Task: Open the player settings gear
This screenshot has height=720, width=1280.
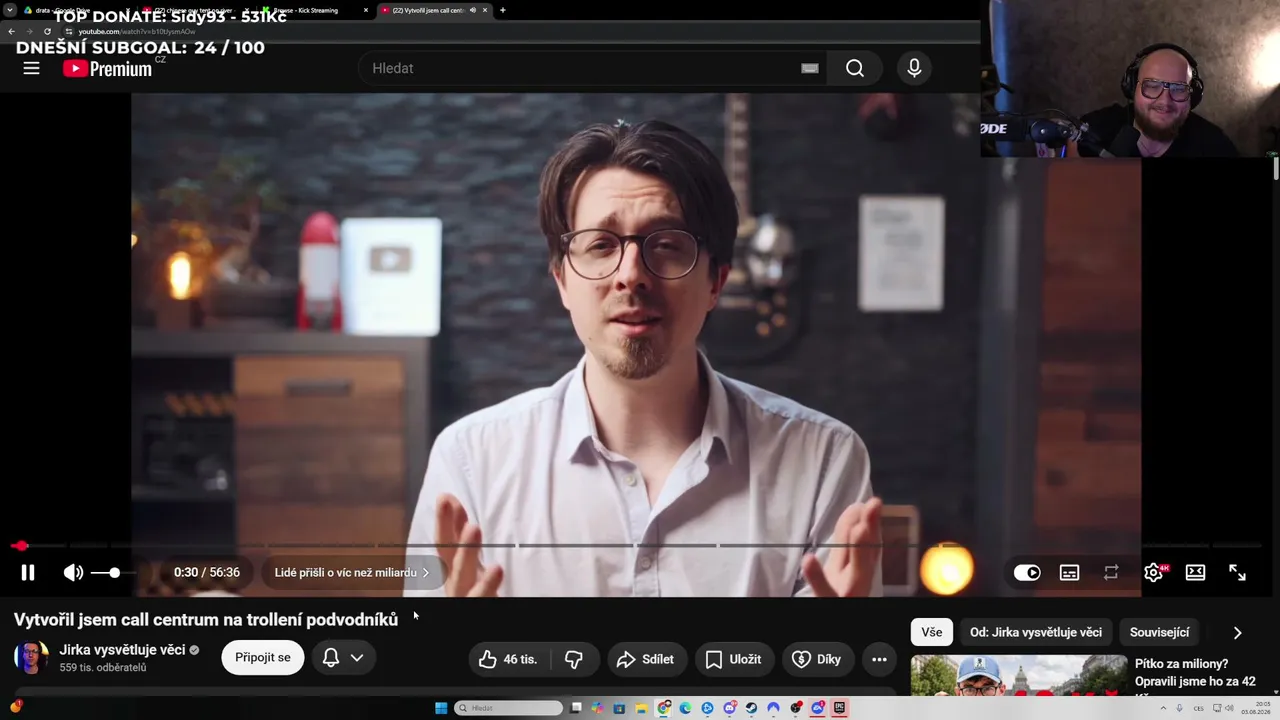Action: 1154,572
